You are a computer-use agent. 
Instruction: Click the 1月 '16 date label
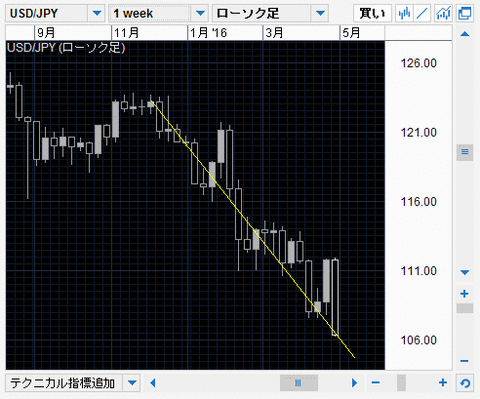209,33
